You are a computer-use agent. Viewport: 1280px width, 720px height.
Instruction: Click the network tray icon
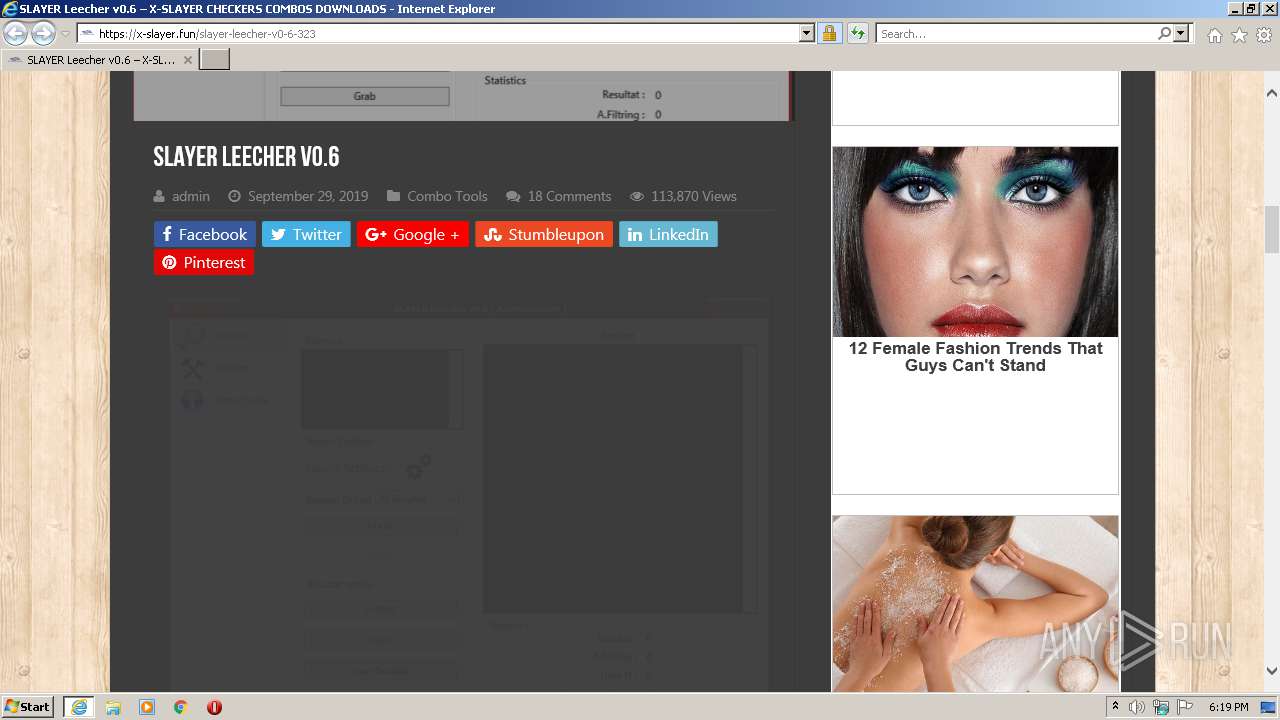point(1161,707)
